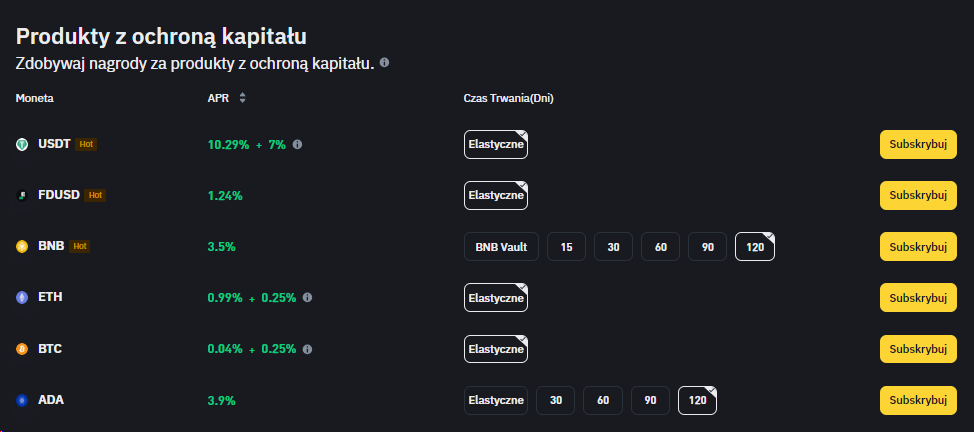Screen dimensions: 974x432
Task: Select 120-day duration for ADA
Action: tap(697, 400)
